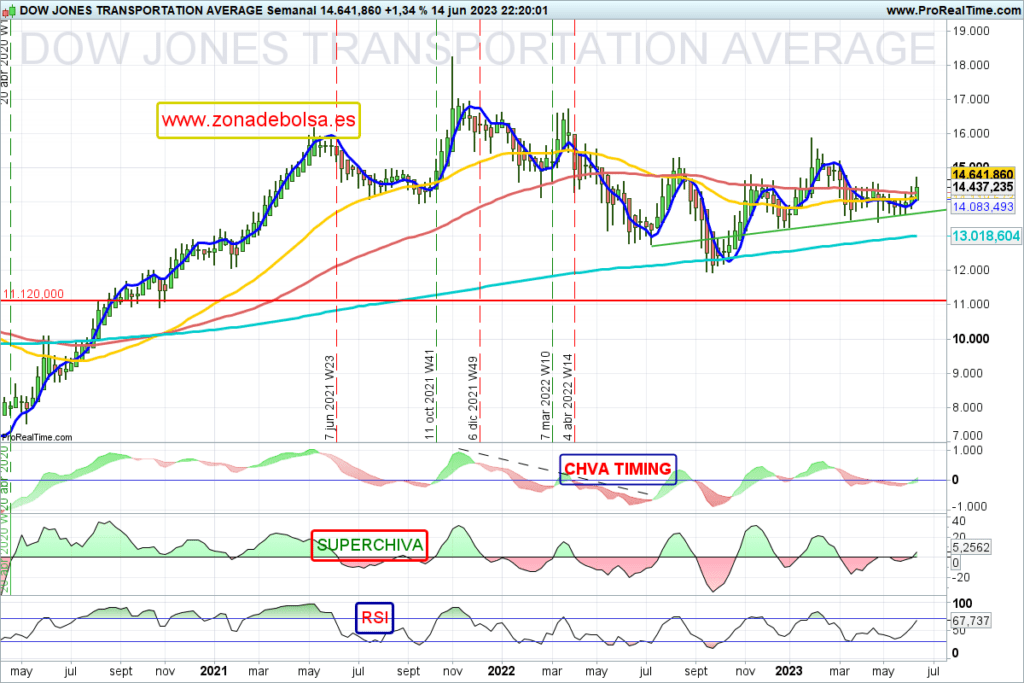The width and height of the screenshot is (1024, 683).
Task: Click the 9.000 price axis label
Action: point(968,373)
